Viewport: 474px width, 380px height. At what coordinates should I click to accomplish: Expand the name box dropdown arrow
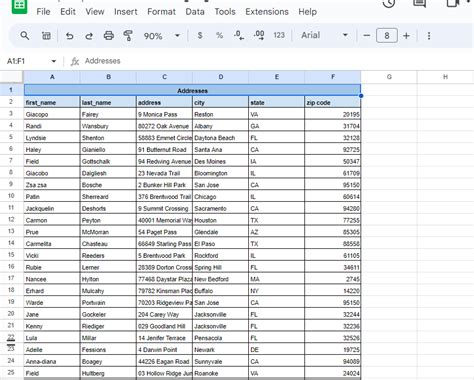coord(54,61)
